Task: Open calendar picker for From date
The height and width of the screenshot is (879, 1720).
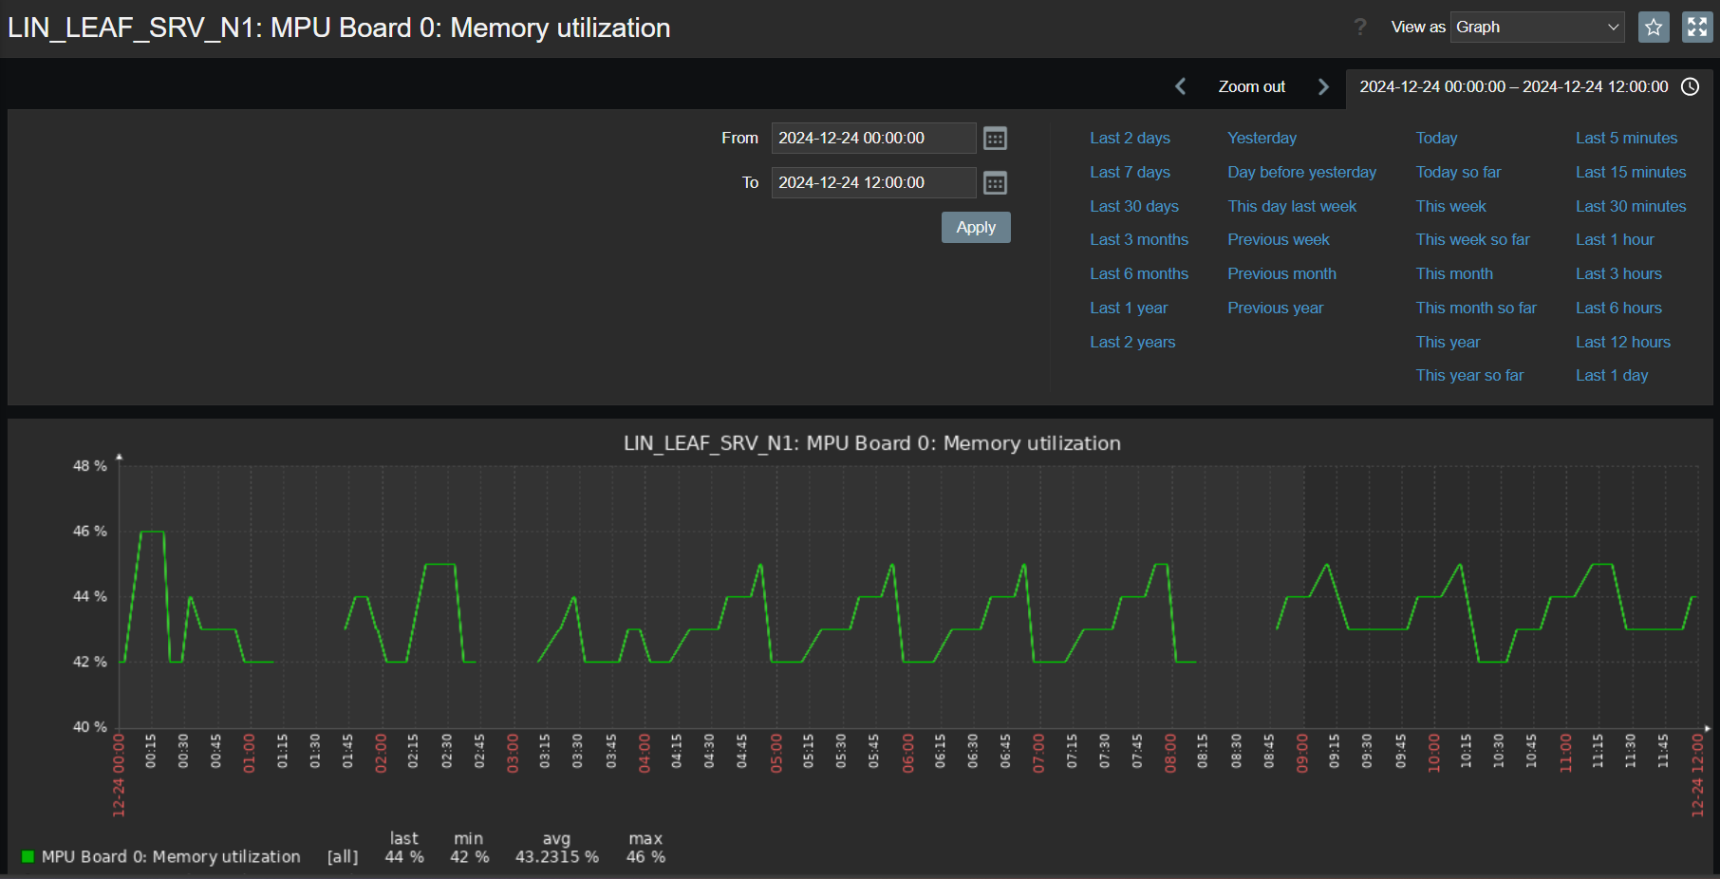Action: pos(995,139)
